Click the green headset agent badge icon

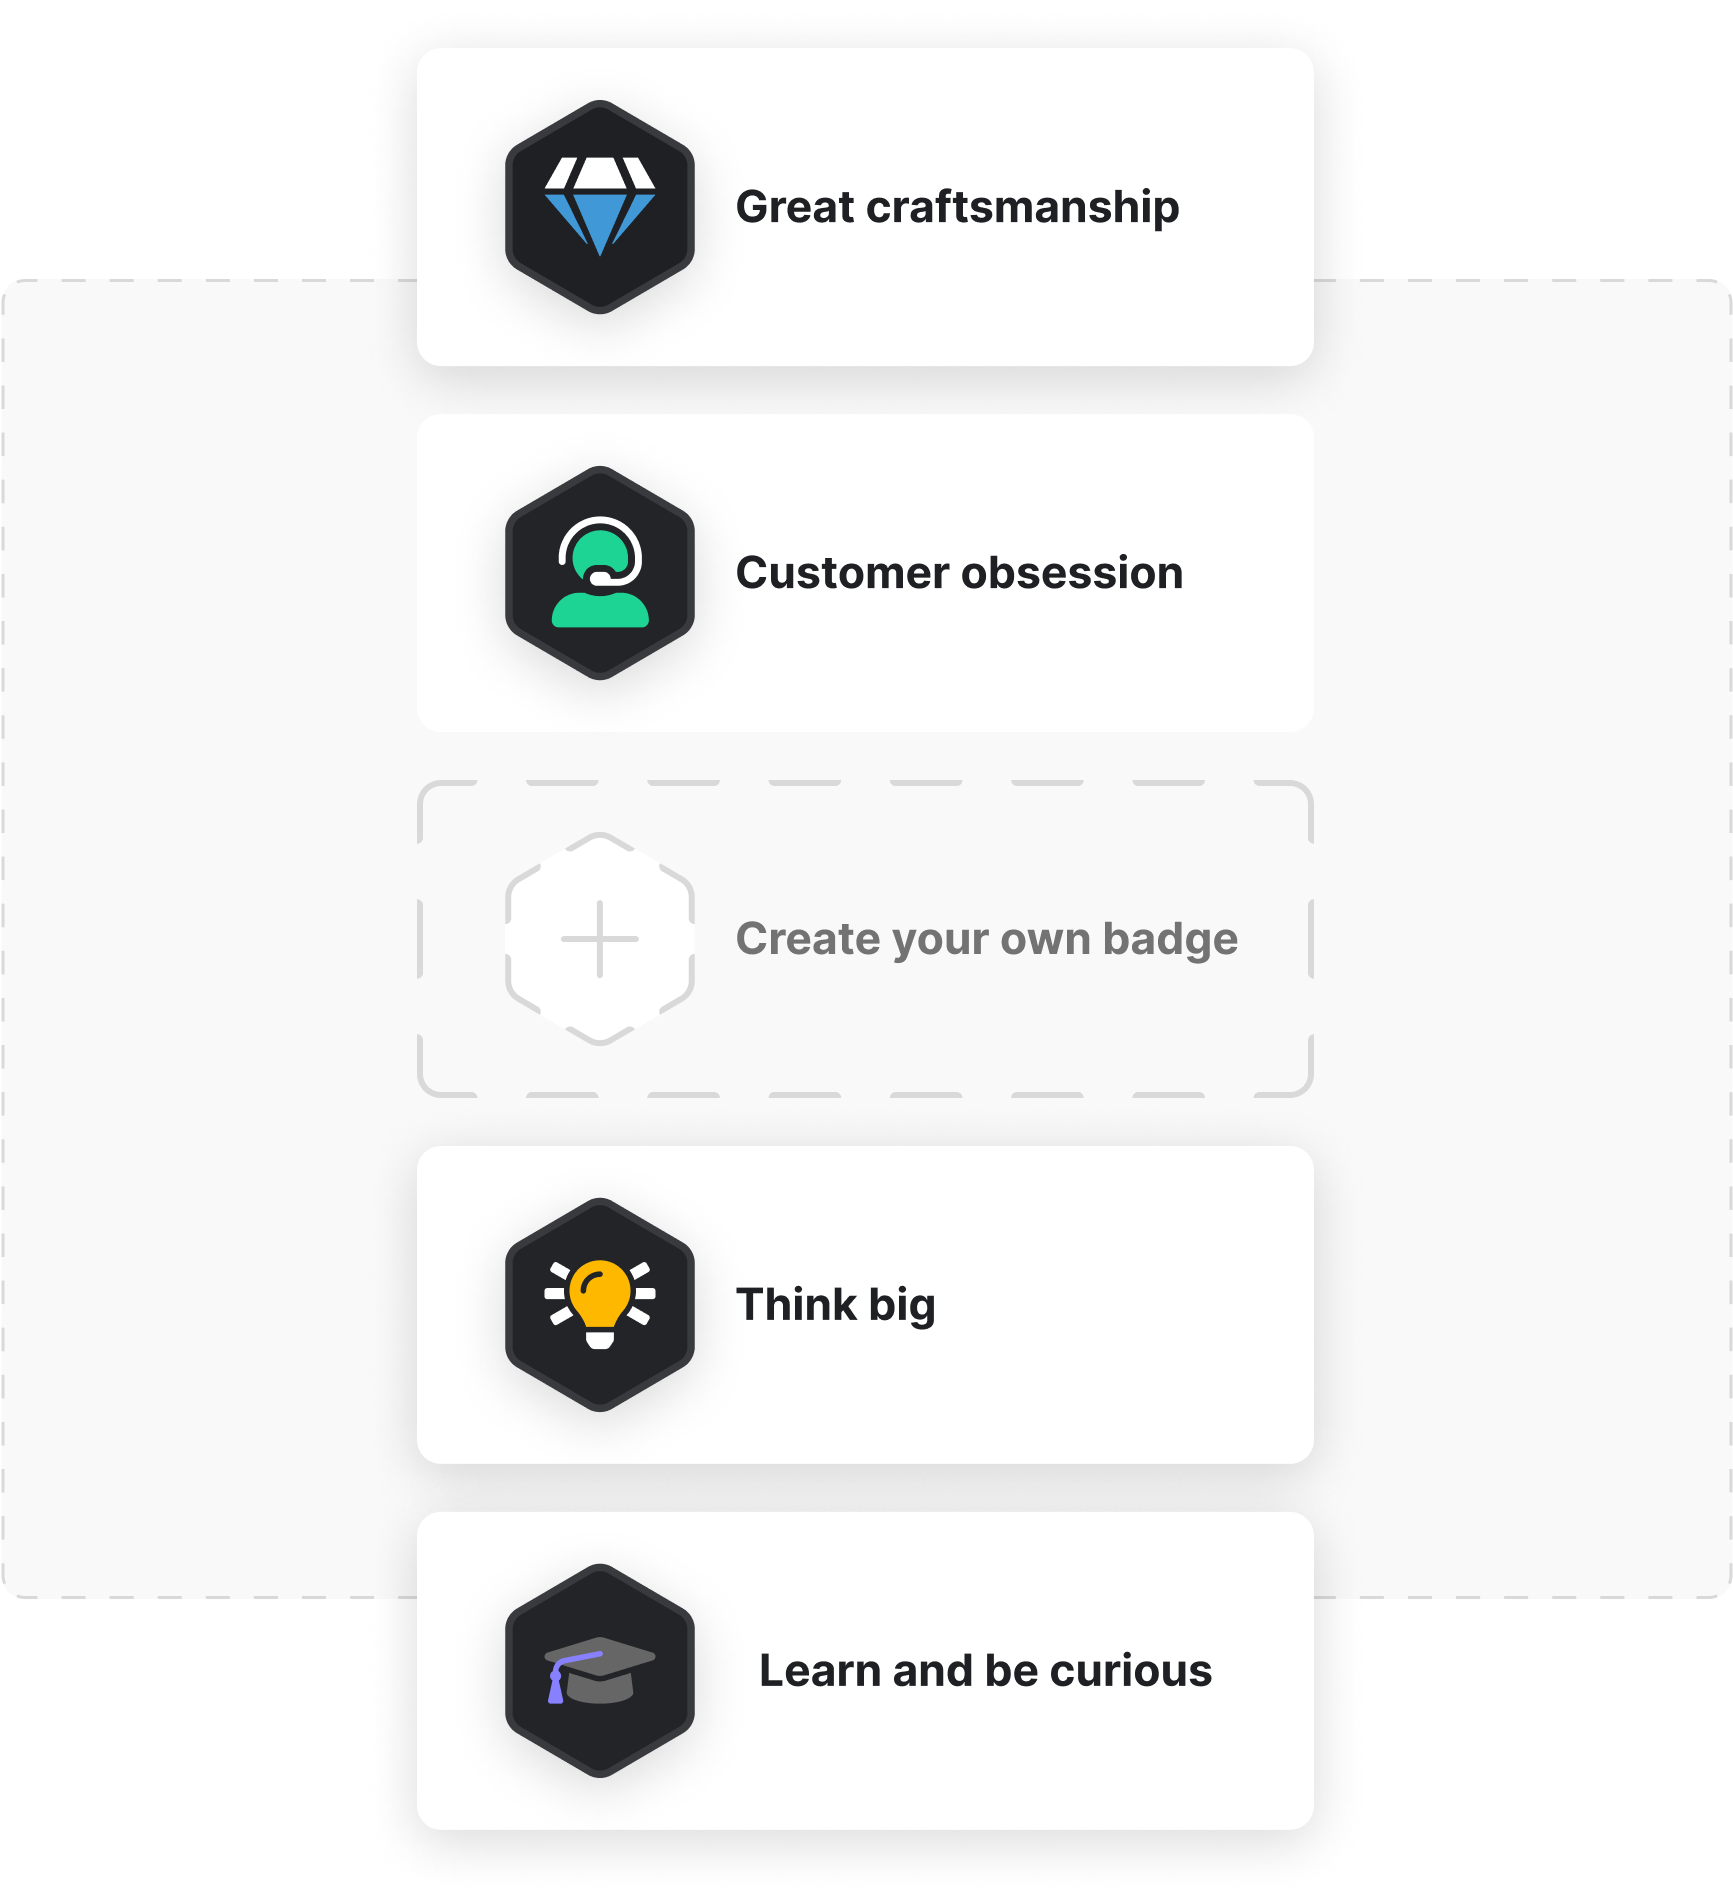click(x=600, y=572)
